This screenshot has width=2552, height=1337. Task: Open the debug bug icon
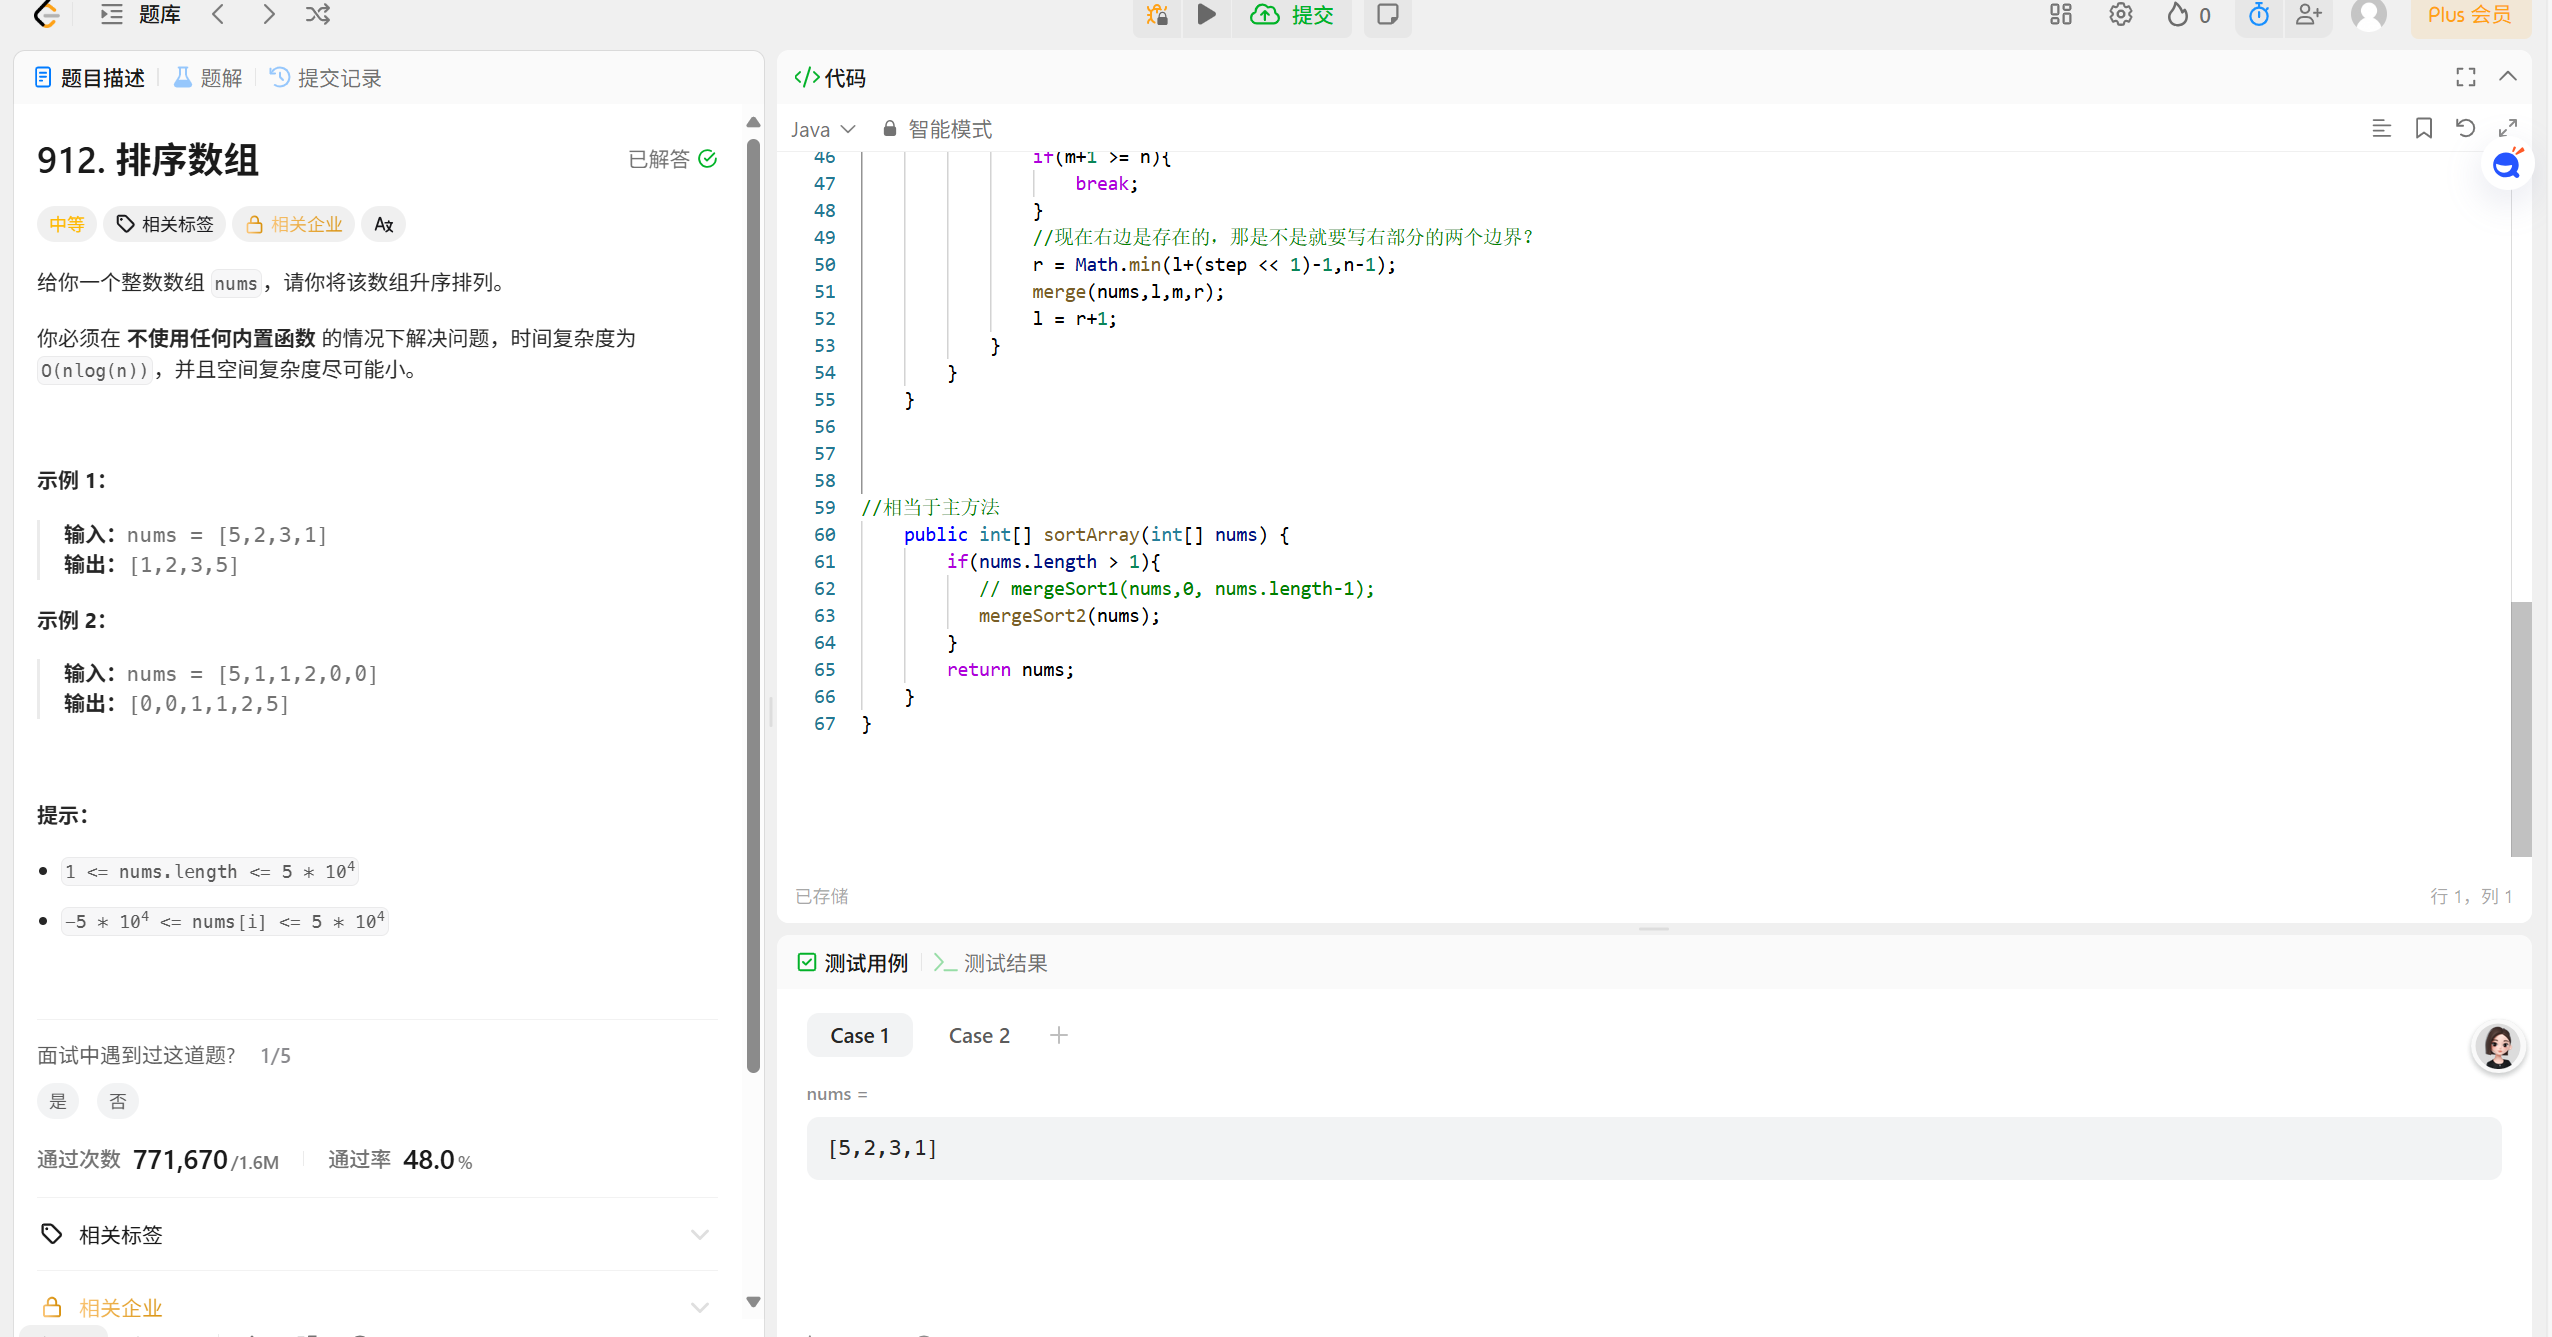pyautogui.click(x=1157, y=14)
